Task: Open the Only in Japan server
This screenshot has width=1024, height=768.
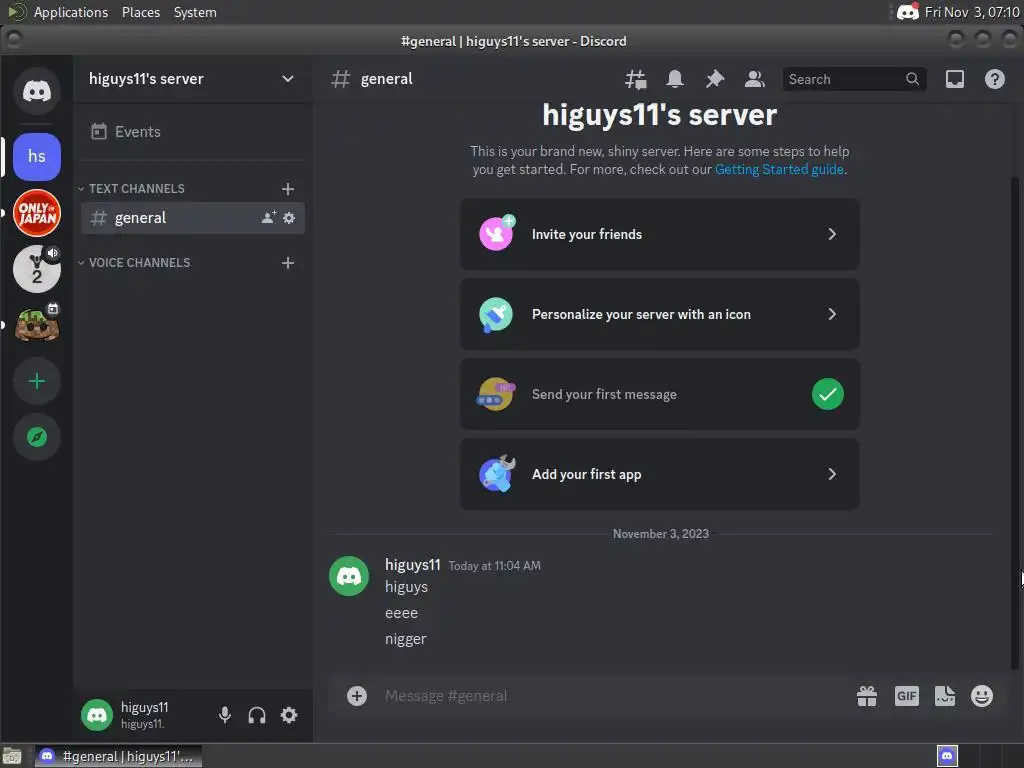Action: tap(37, 213)
